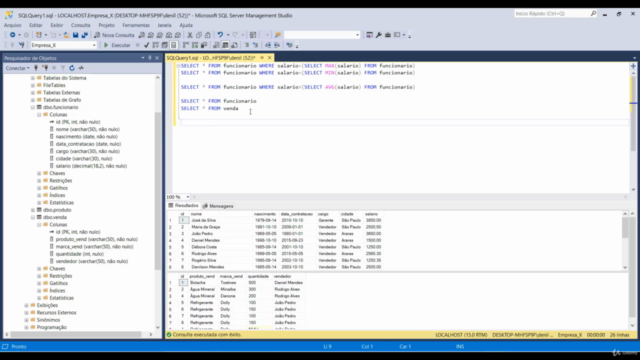Expand the Tabelas do Sistema folder

click(33, 78)
